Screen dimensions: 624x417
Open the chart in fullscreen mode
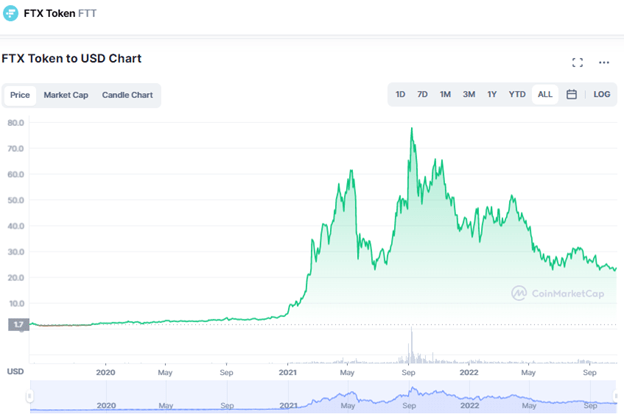coord(577,62)
